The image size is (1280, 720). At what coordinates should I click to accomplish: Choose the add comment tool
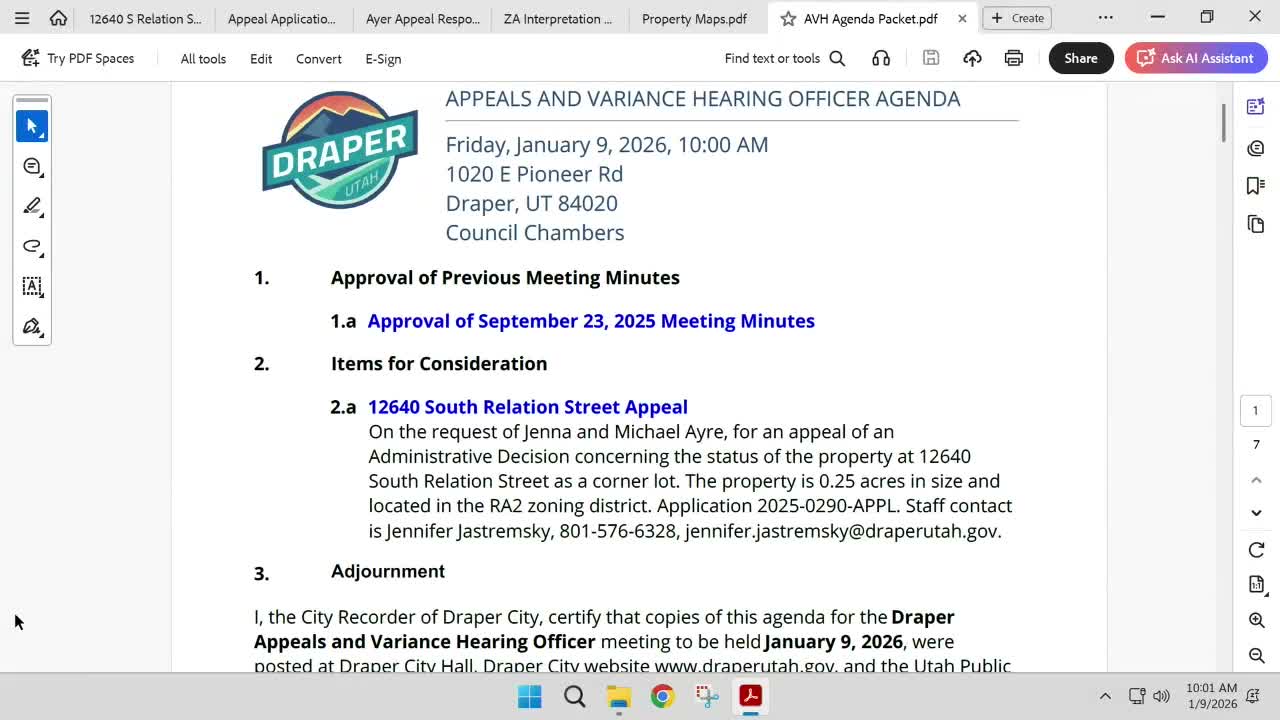pyautogui.click(x=32, y=166)
